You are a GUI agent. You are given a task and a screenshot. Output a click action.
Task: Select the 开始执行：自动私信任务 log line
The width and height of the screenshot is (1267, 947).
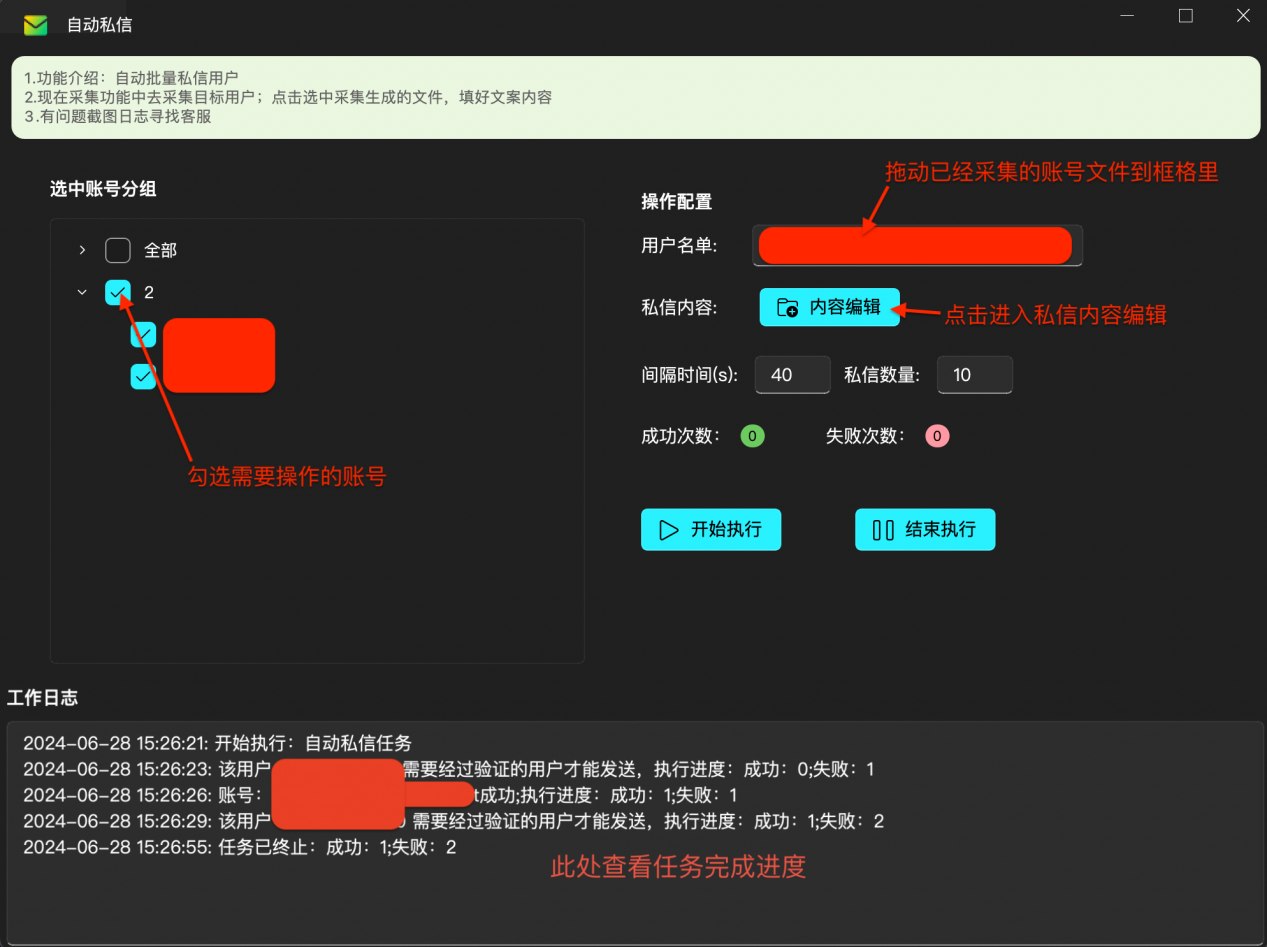click(x=217, y=744)
